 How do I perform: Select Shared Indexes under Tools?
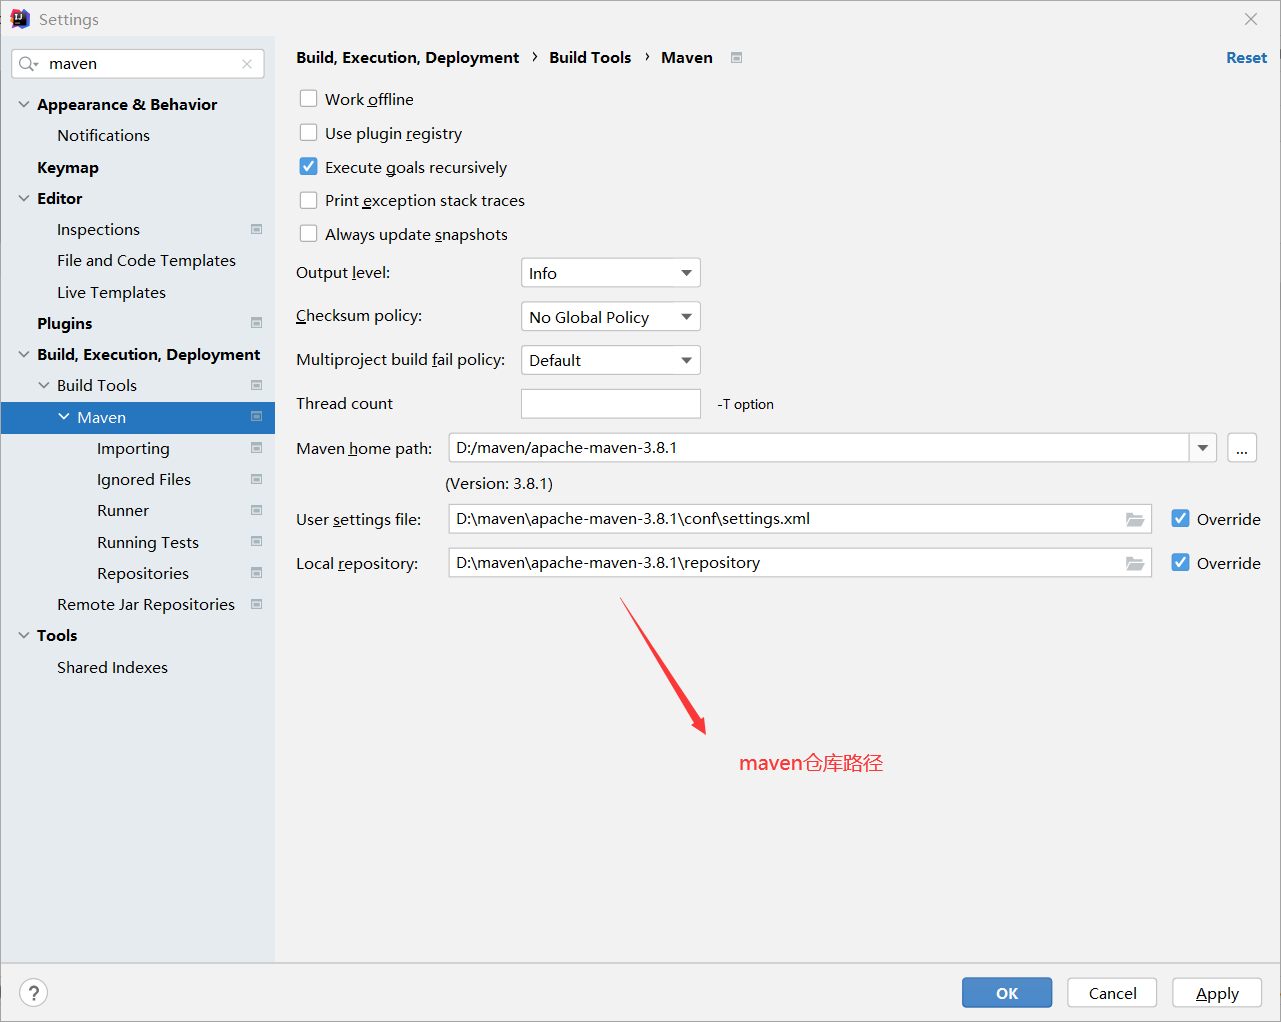click(112, 667)
